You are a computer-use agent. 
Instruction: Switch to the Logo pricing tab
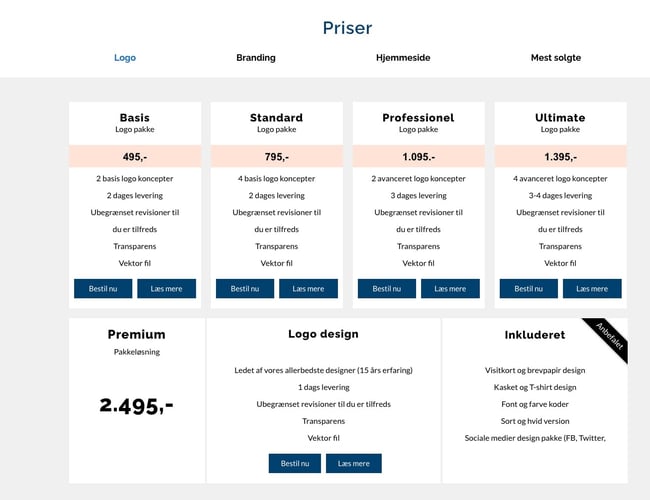[x=125, y=58]
